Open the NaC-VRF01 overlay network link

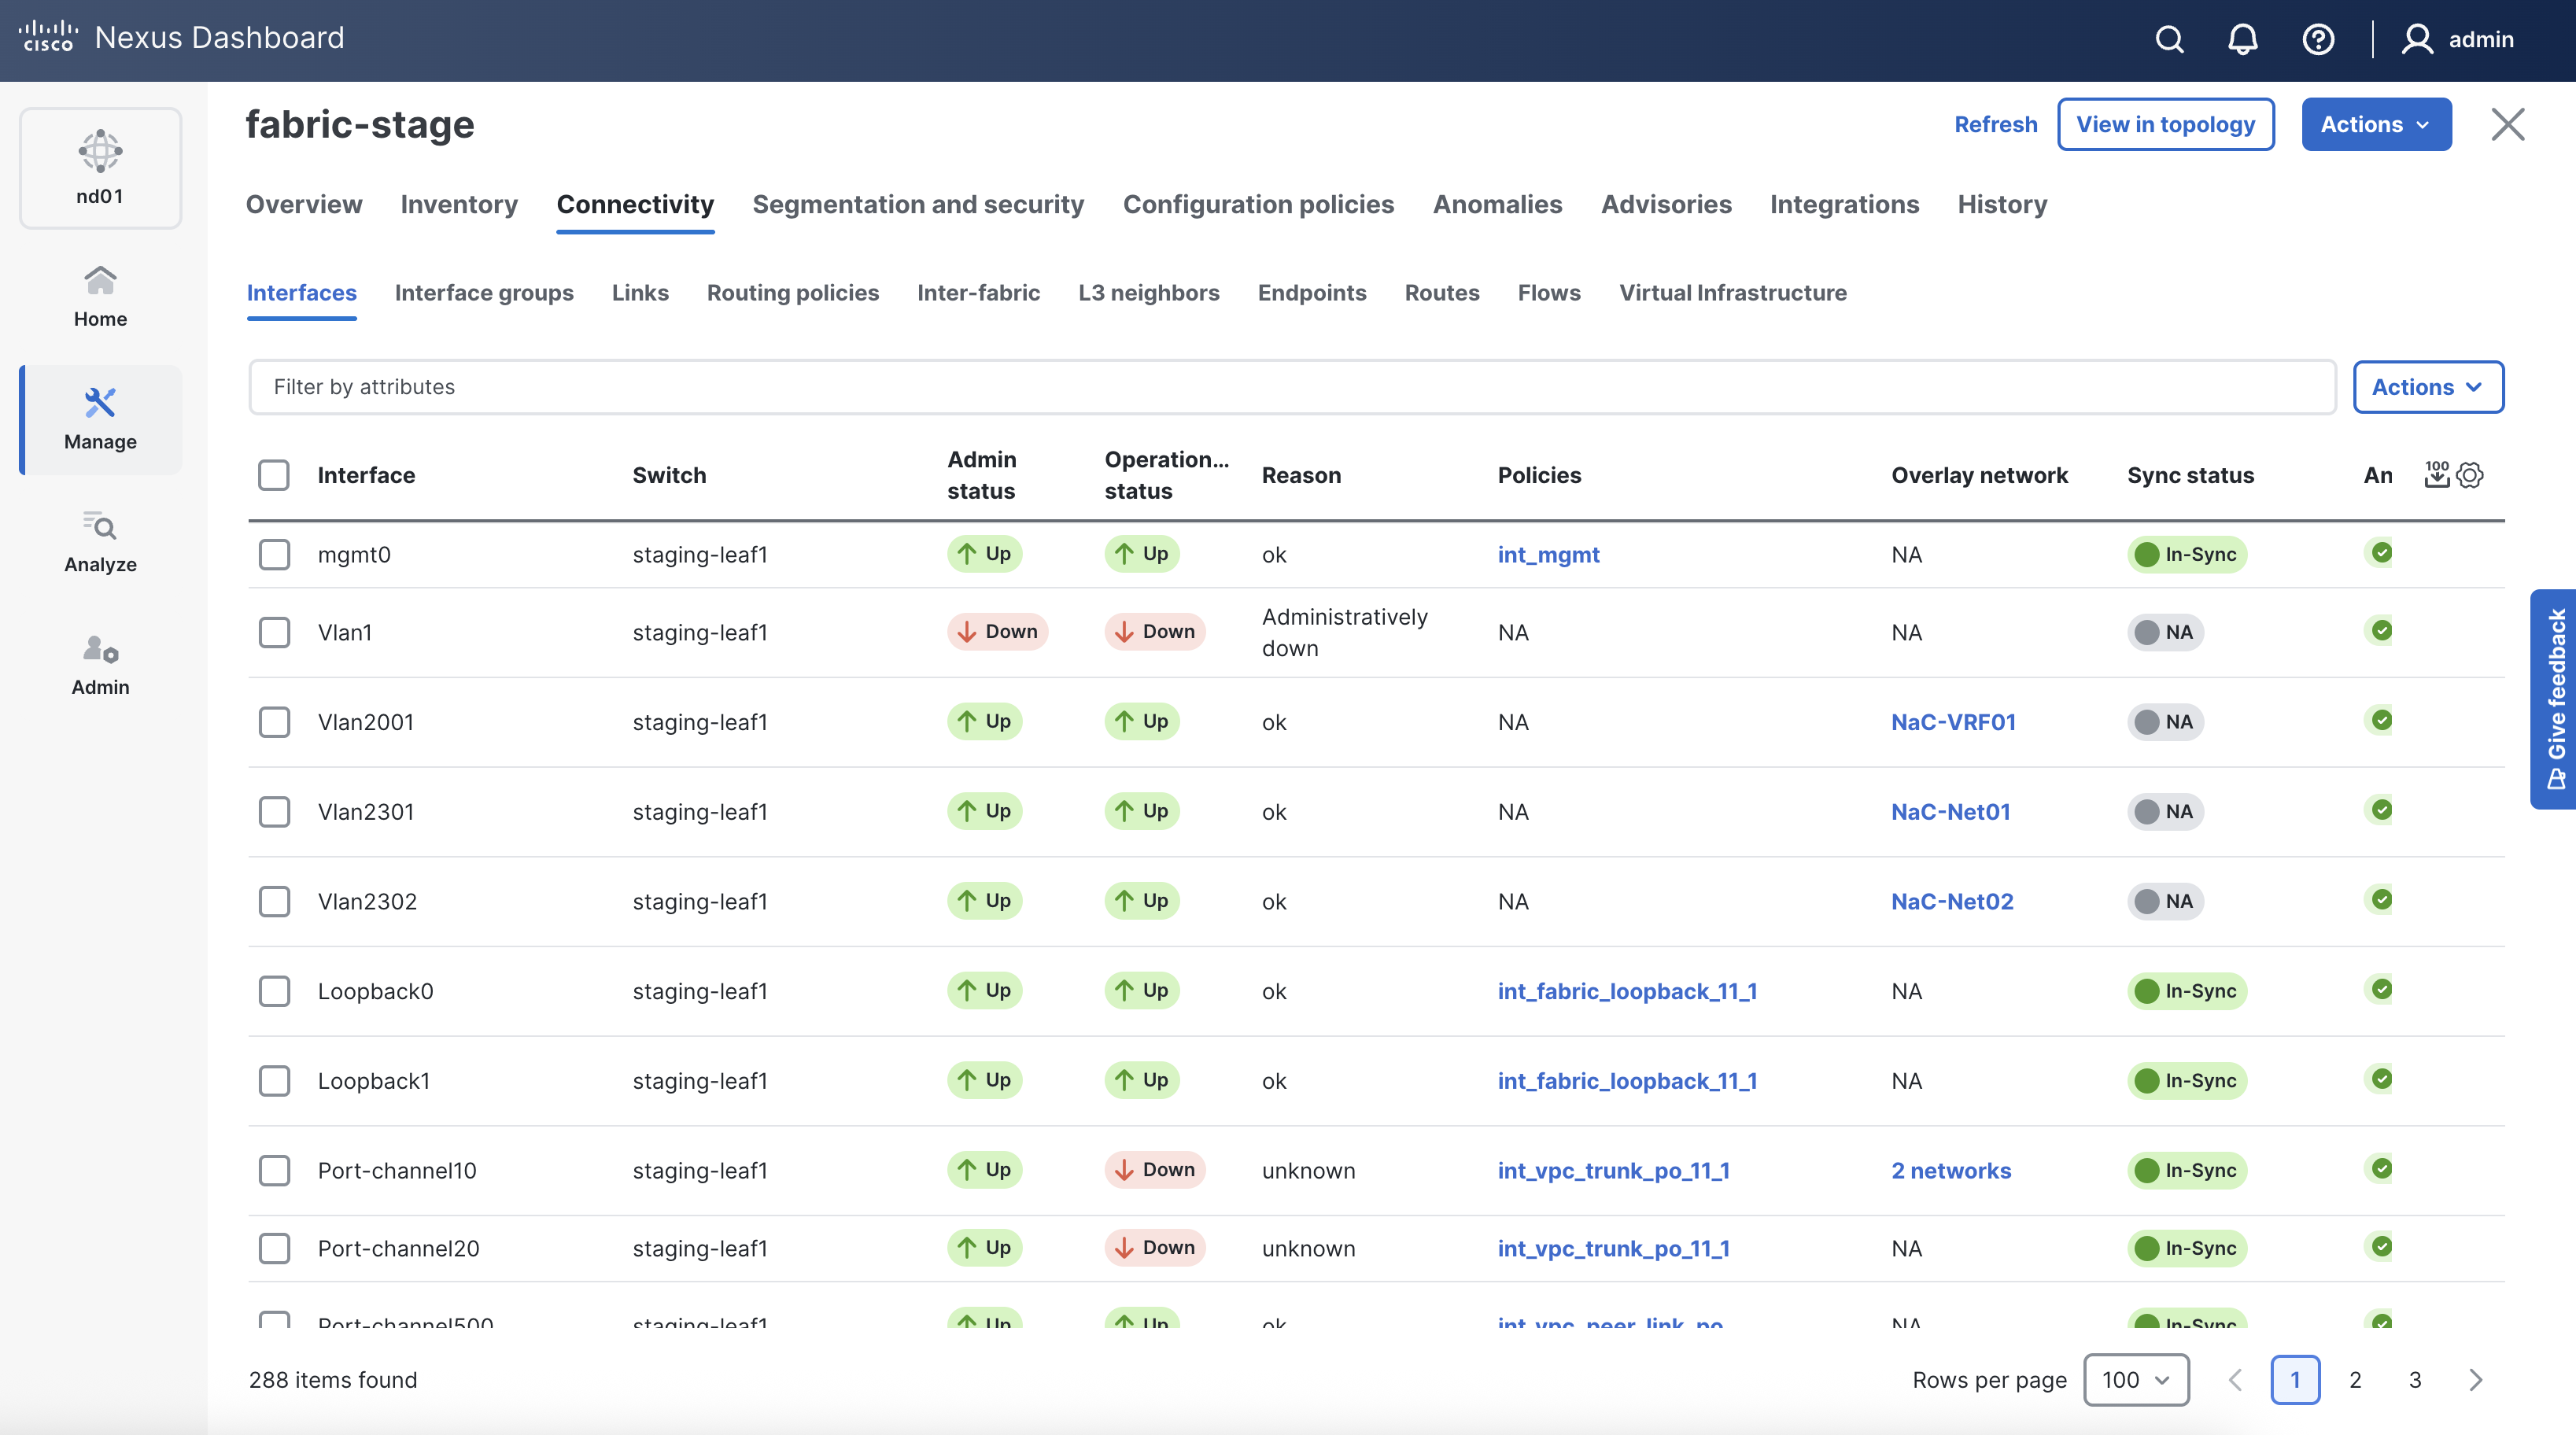1953,722
